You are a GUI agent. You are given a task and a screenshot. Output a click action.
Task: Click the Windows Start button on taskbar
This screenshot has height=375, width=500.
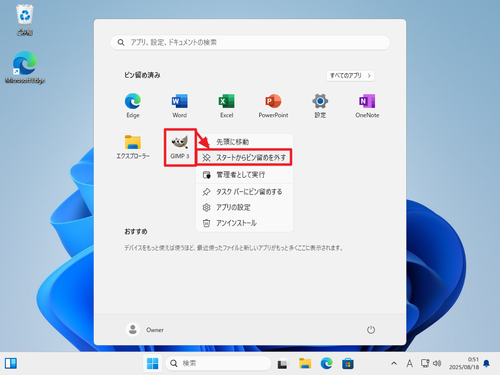click(x=153, y=363)
